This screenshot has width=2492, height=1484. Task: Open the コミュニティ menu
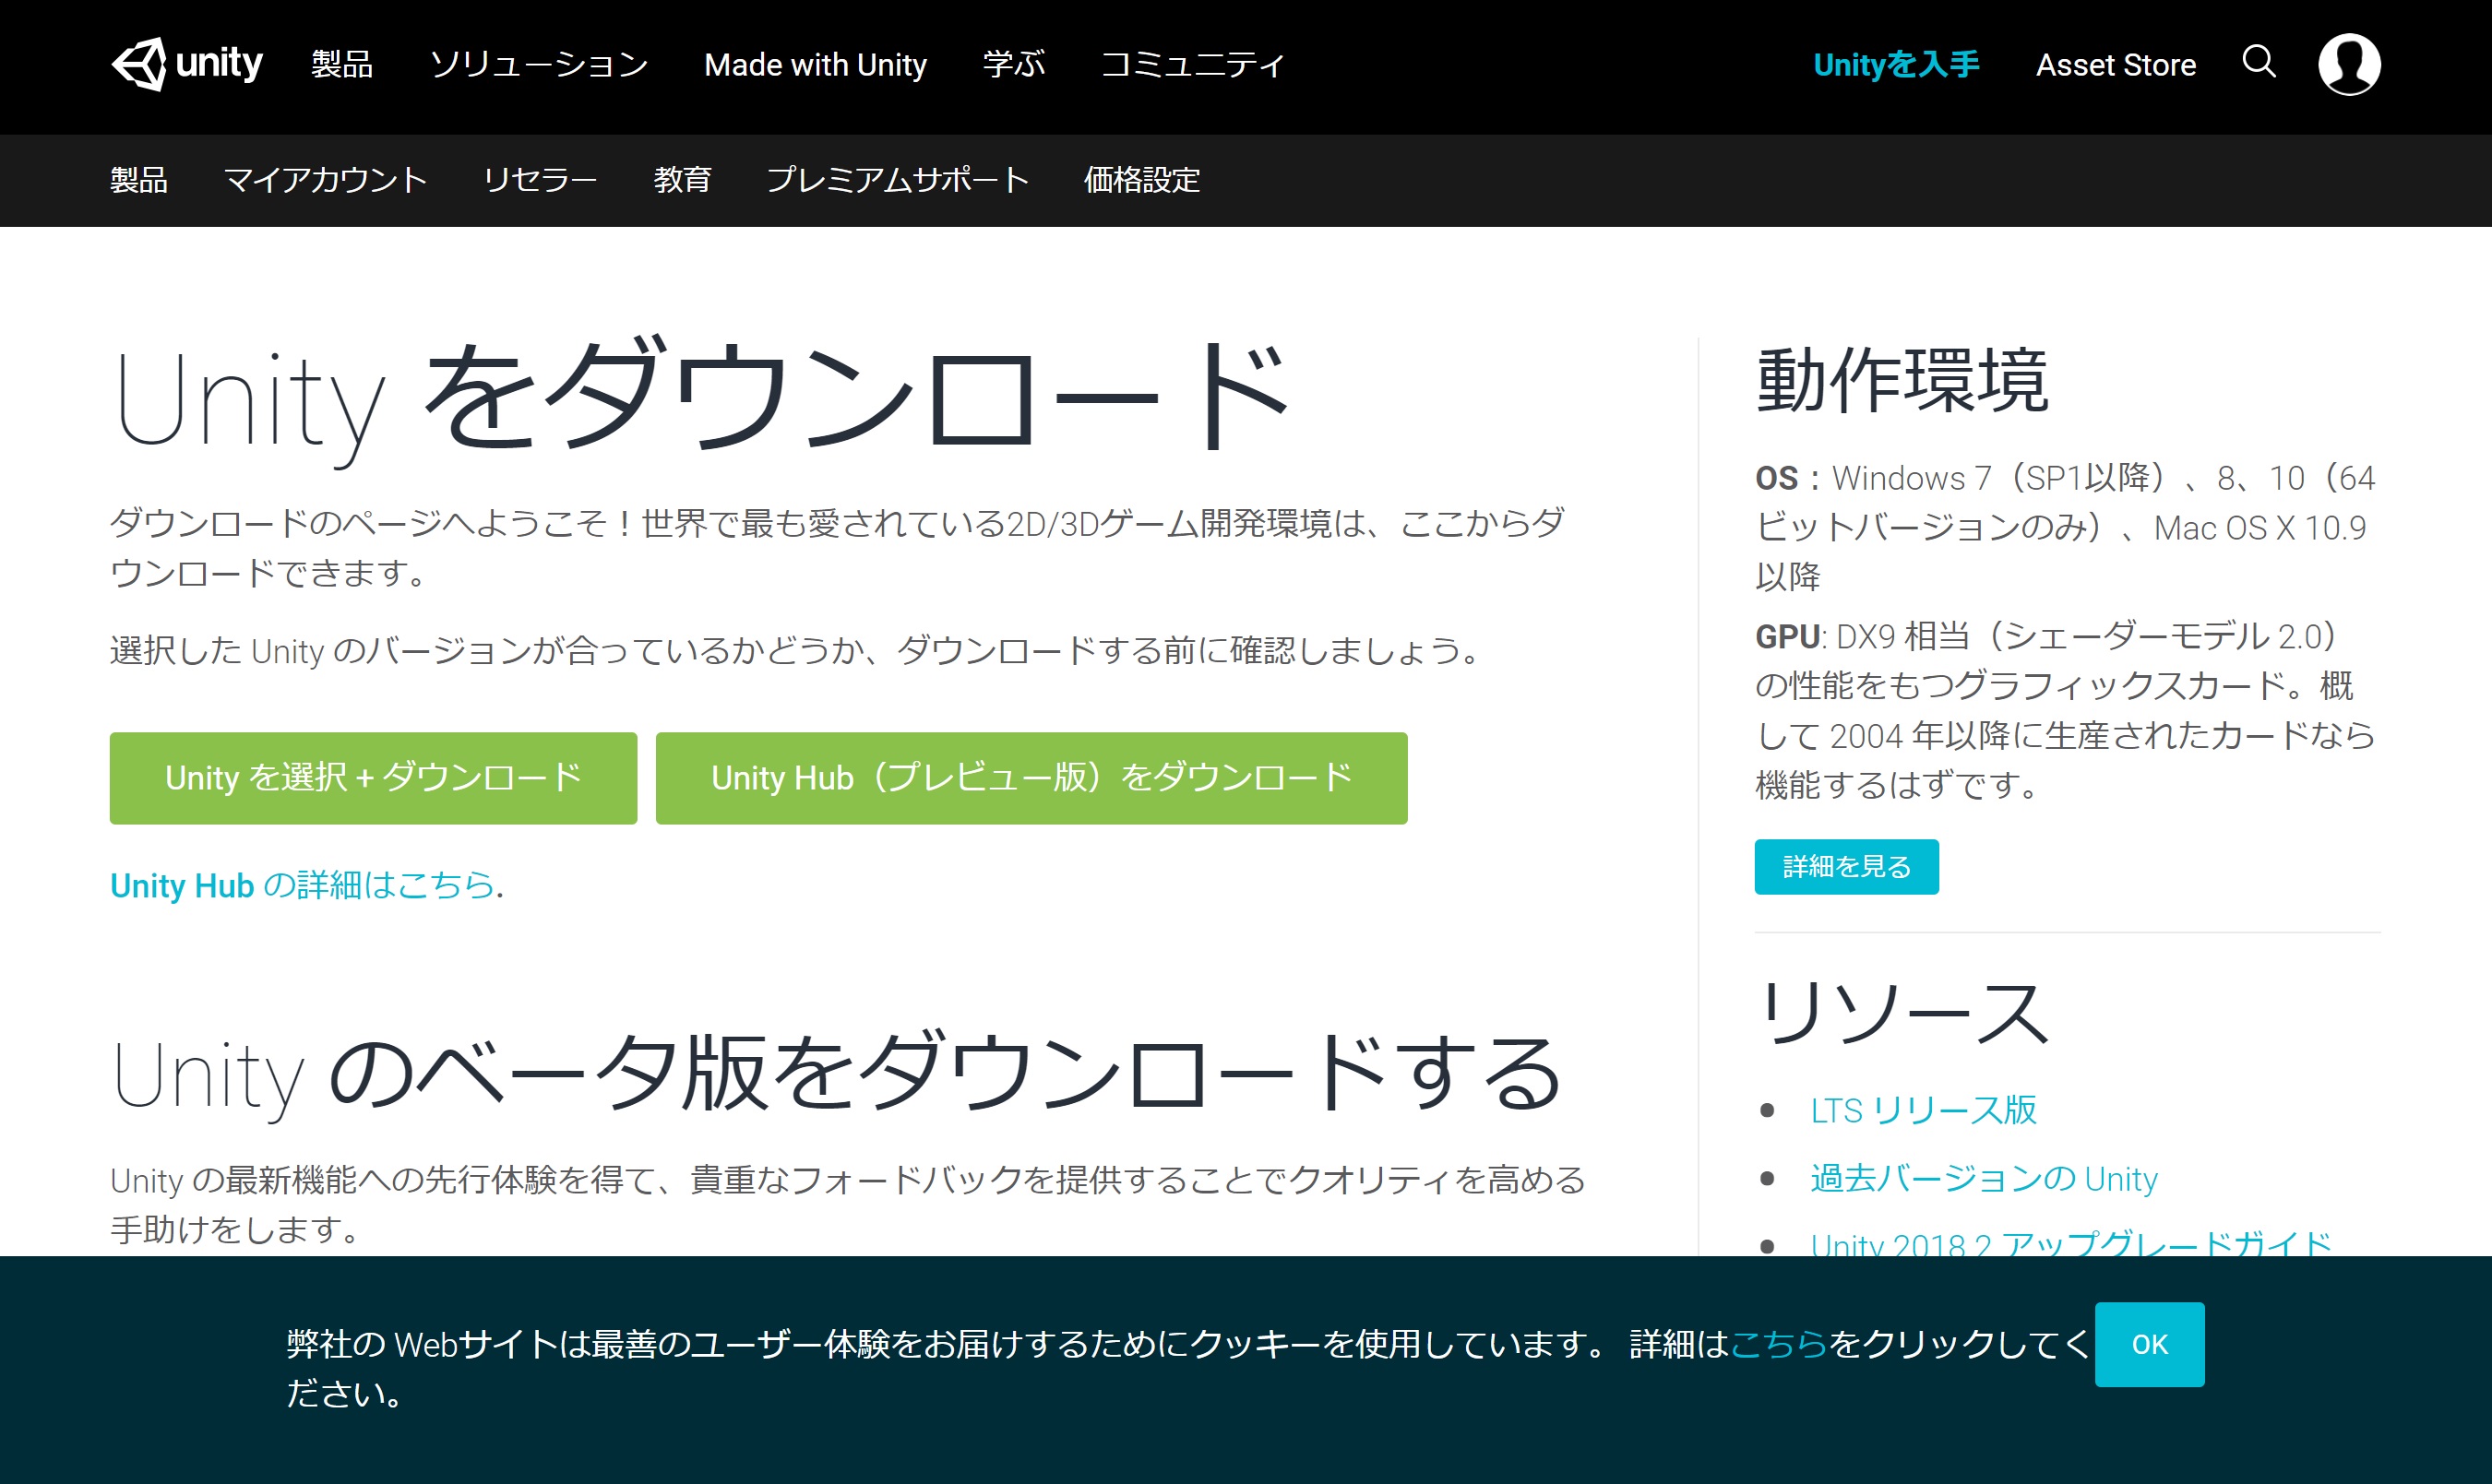click(1192, 65)
